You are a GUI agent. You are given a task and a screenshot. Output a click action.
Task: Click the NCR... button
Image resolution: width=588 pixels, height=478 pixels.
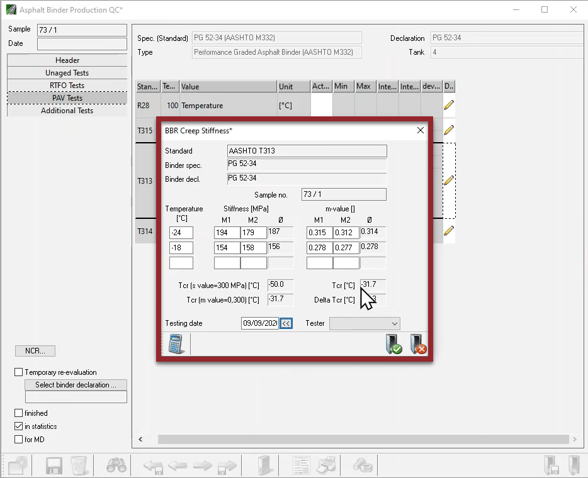35,351
